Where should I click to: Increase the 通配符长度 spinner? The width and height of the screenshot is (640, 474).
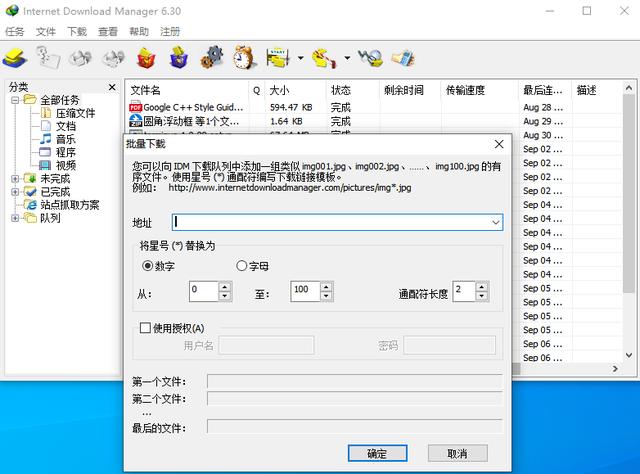point(482,287)
